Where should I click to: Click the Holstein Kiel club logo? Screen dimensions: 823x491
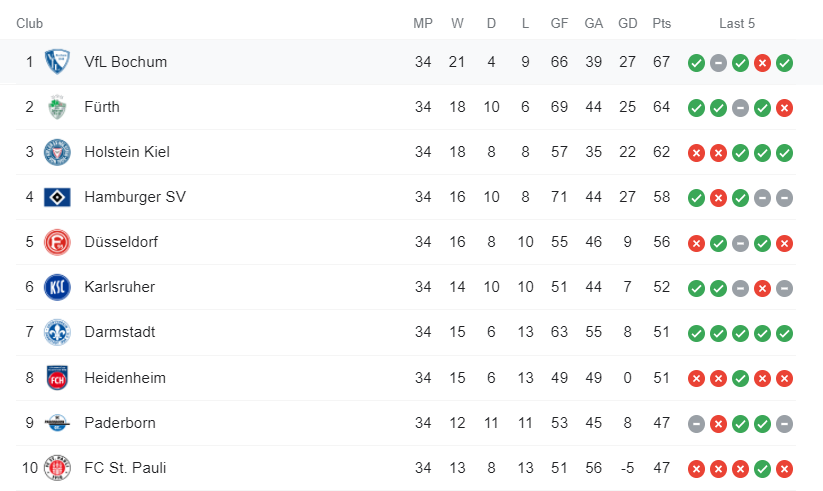(57, 152)
